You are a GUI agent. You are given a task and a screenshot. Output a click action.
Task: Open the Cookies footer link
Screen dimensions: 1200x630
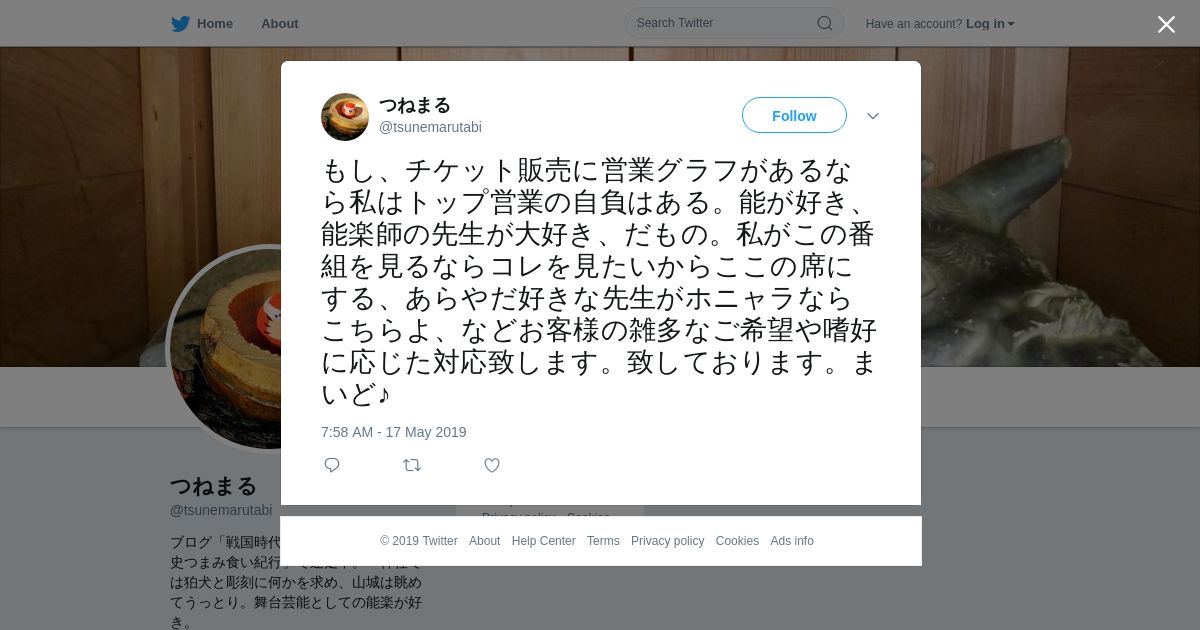pos(737,541)
